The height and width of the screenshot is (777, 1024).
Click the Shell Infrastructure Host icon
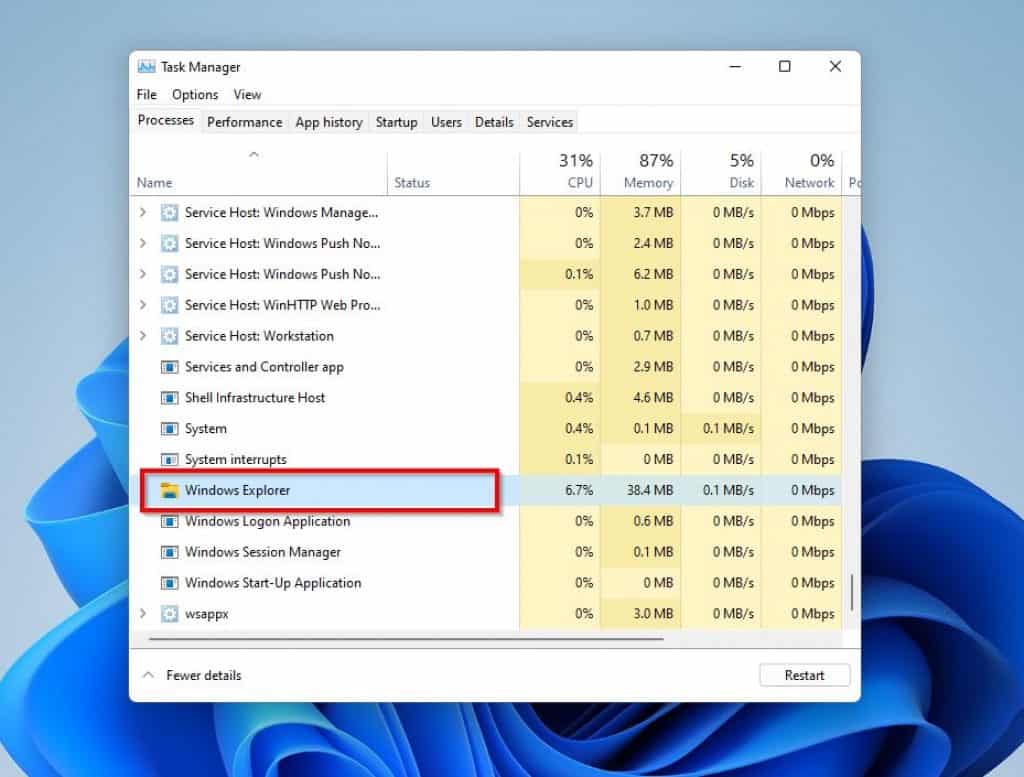click(169, 398)
